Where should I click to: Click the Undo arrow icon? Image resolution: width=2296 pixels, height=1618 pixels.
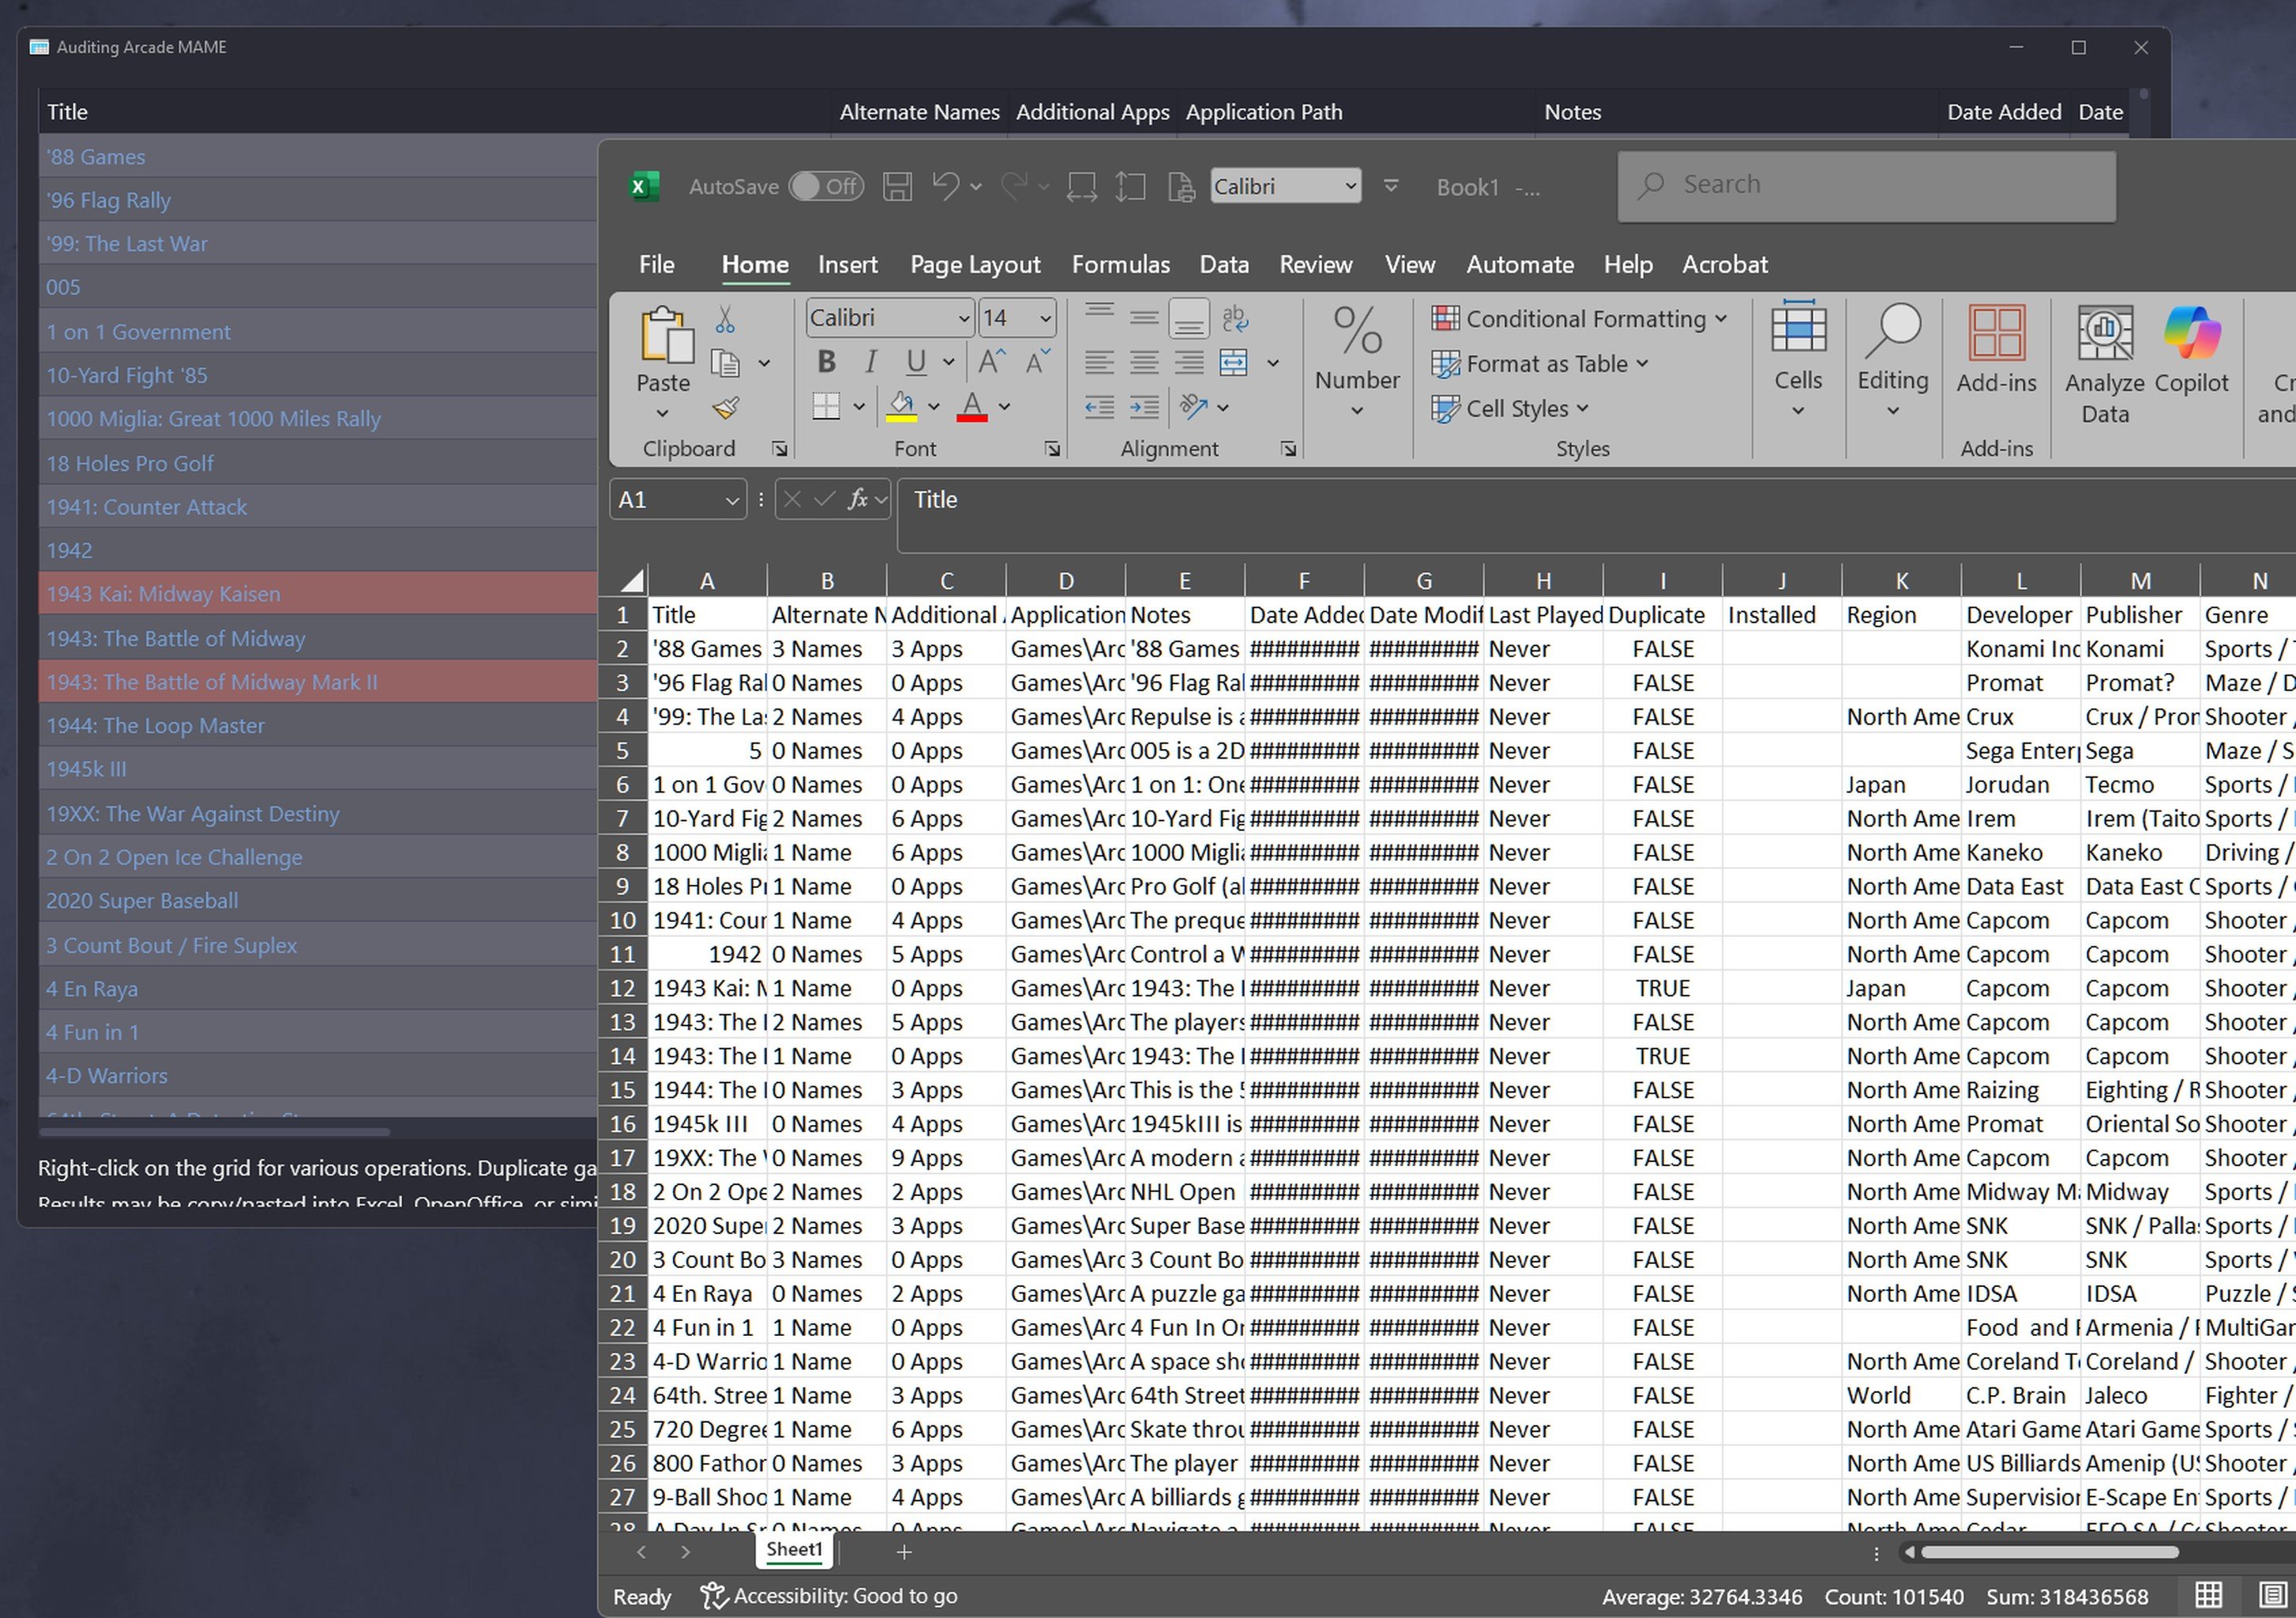[946, 186]
